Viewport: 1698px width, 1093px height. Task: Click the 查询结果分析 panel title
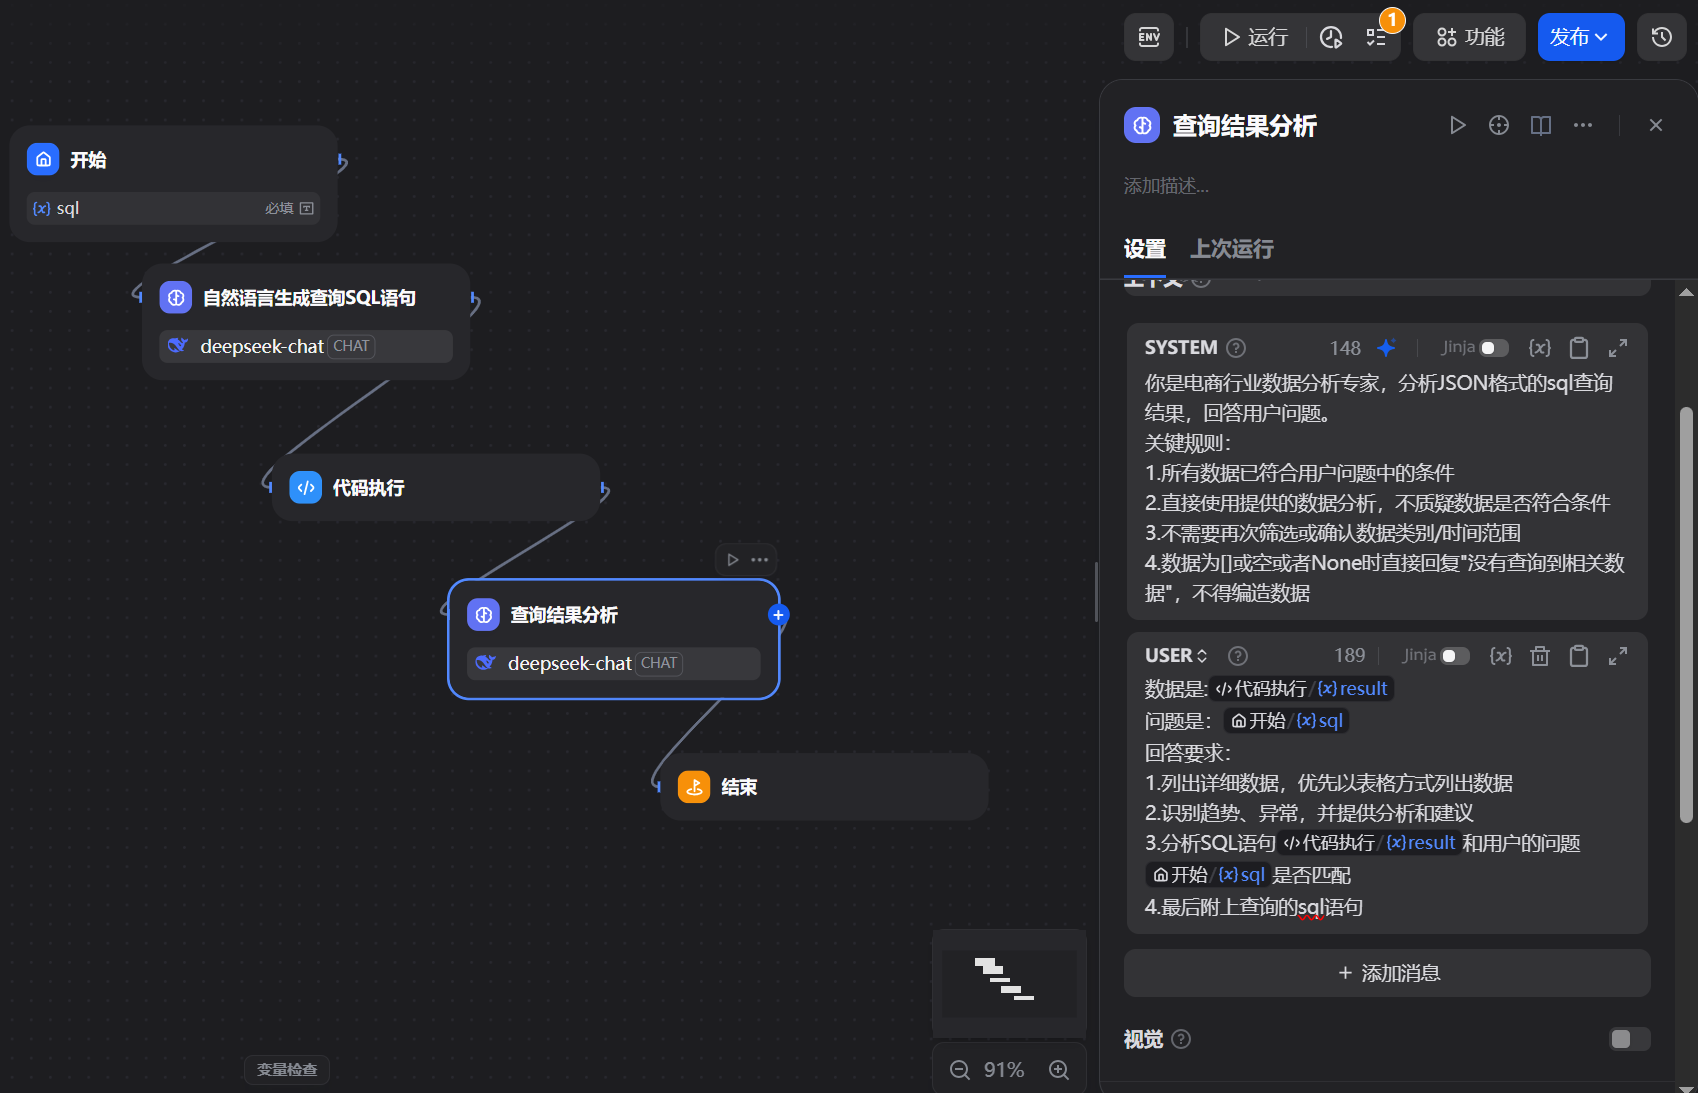point(1244,125)
